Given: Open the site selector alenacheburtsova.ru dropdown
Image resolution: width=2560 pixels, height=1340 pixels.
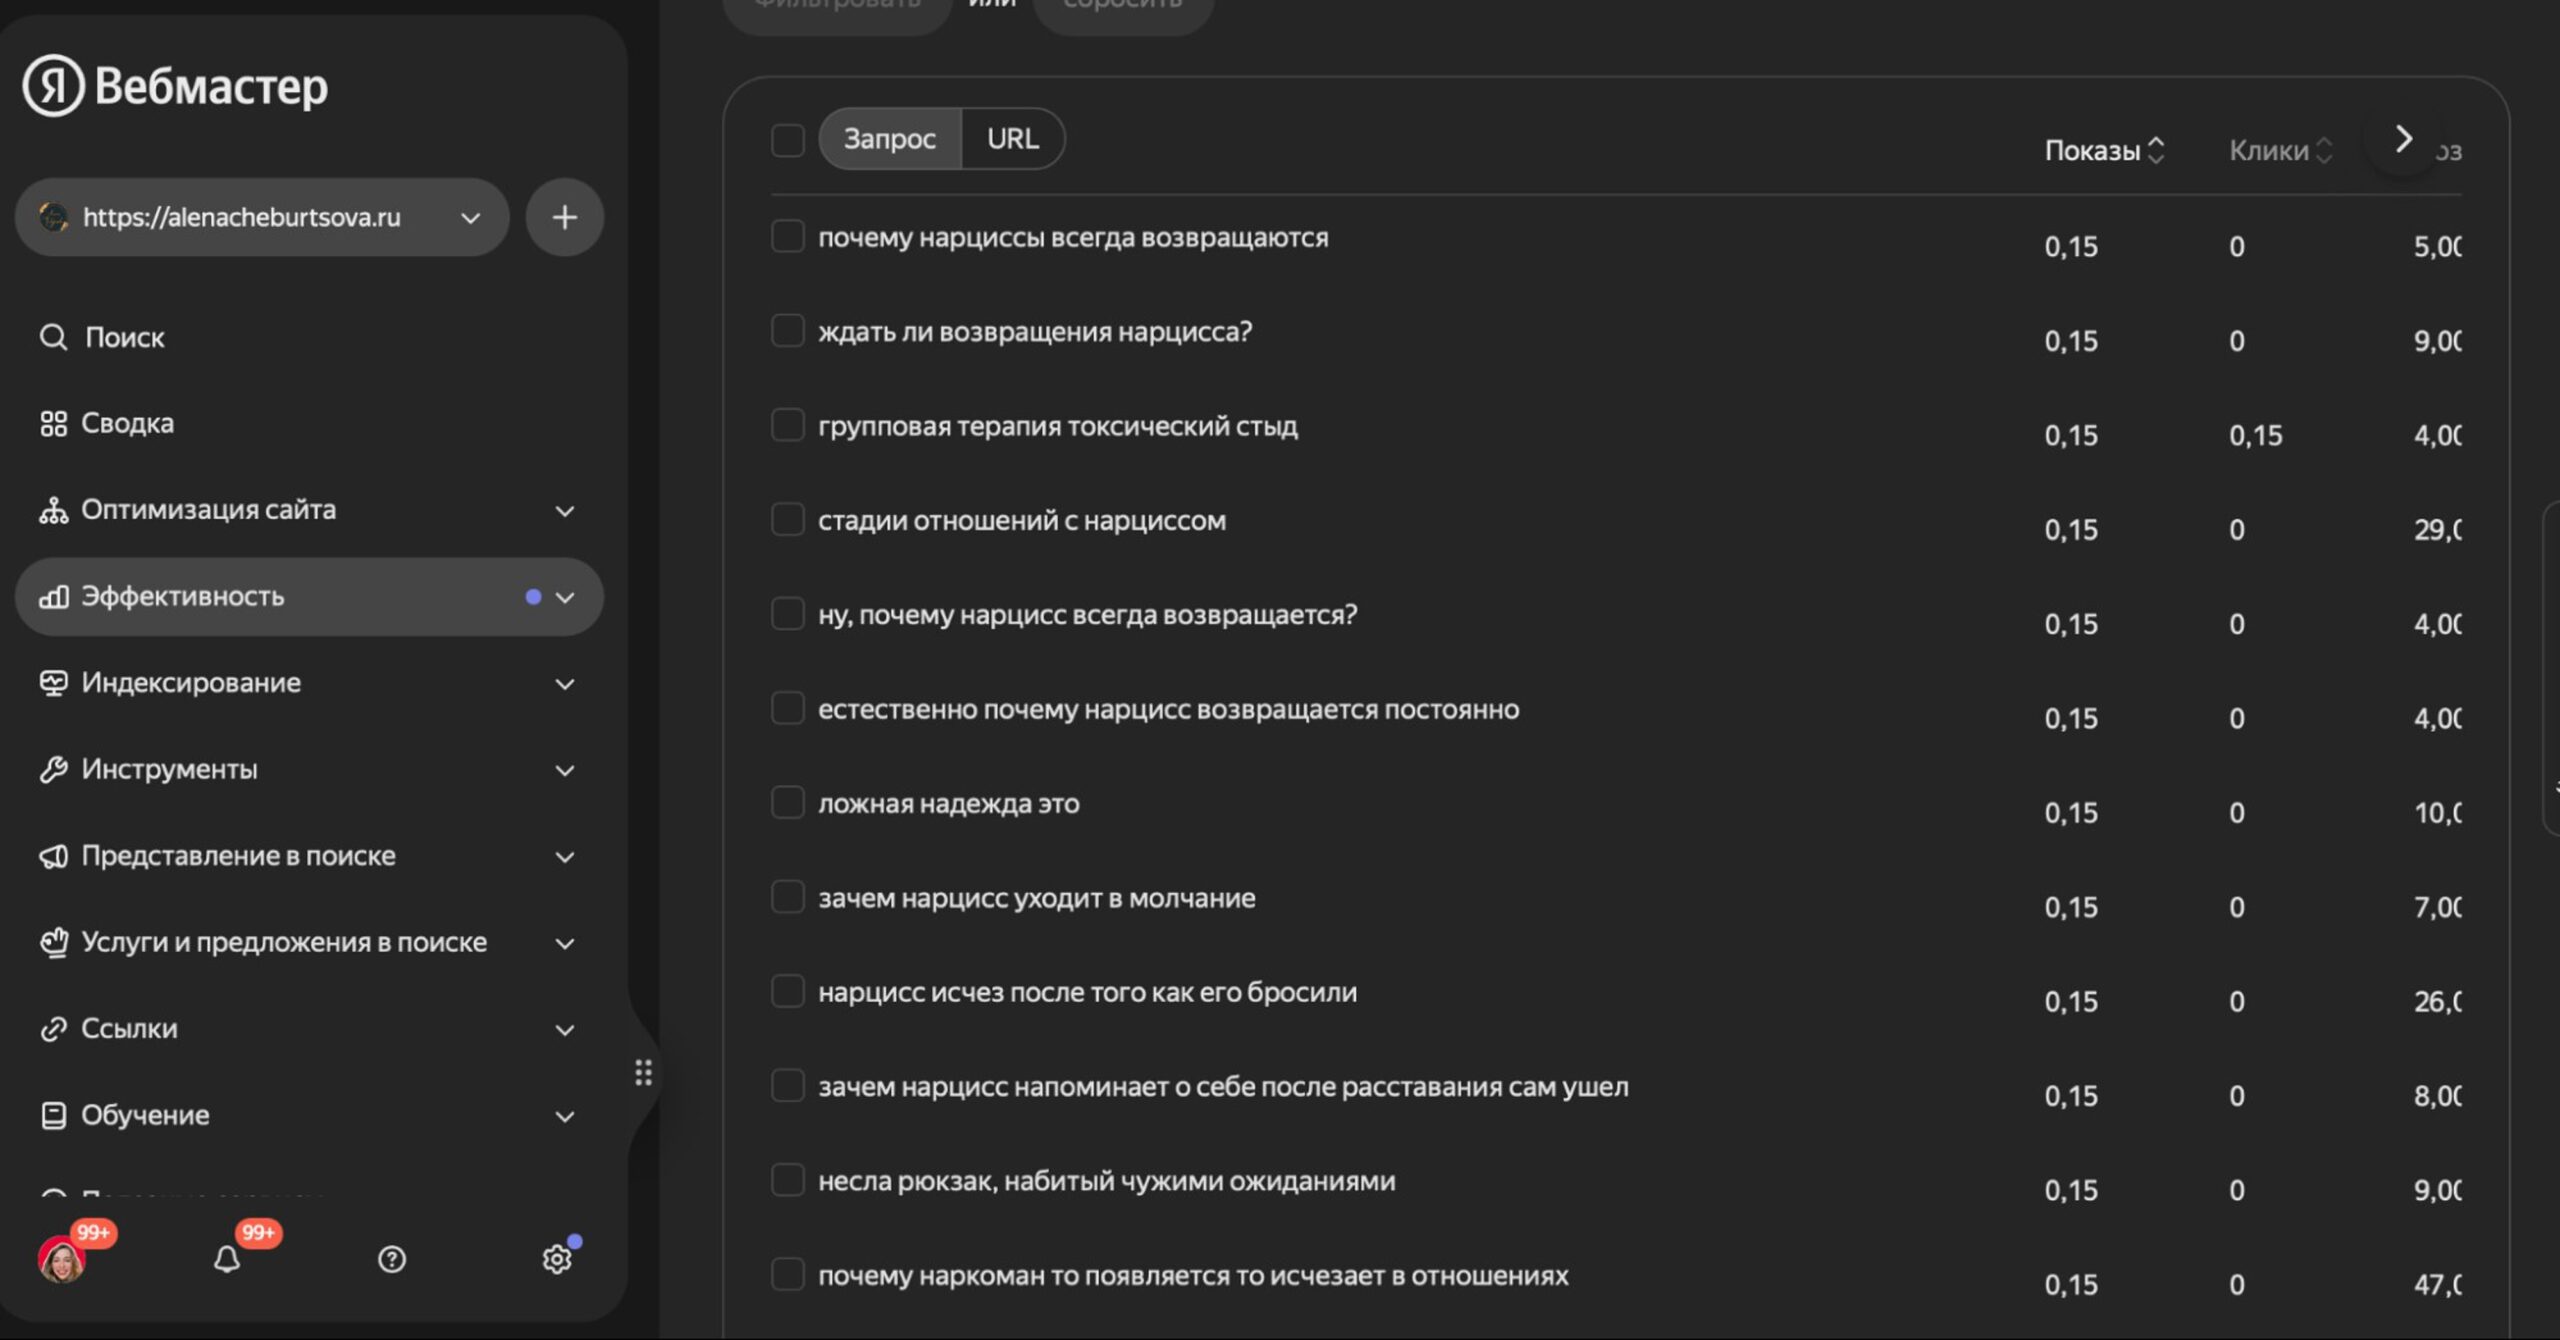Looking at the screenshot, I should click(x=262, y=217).
